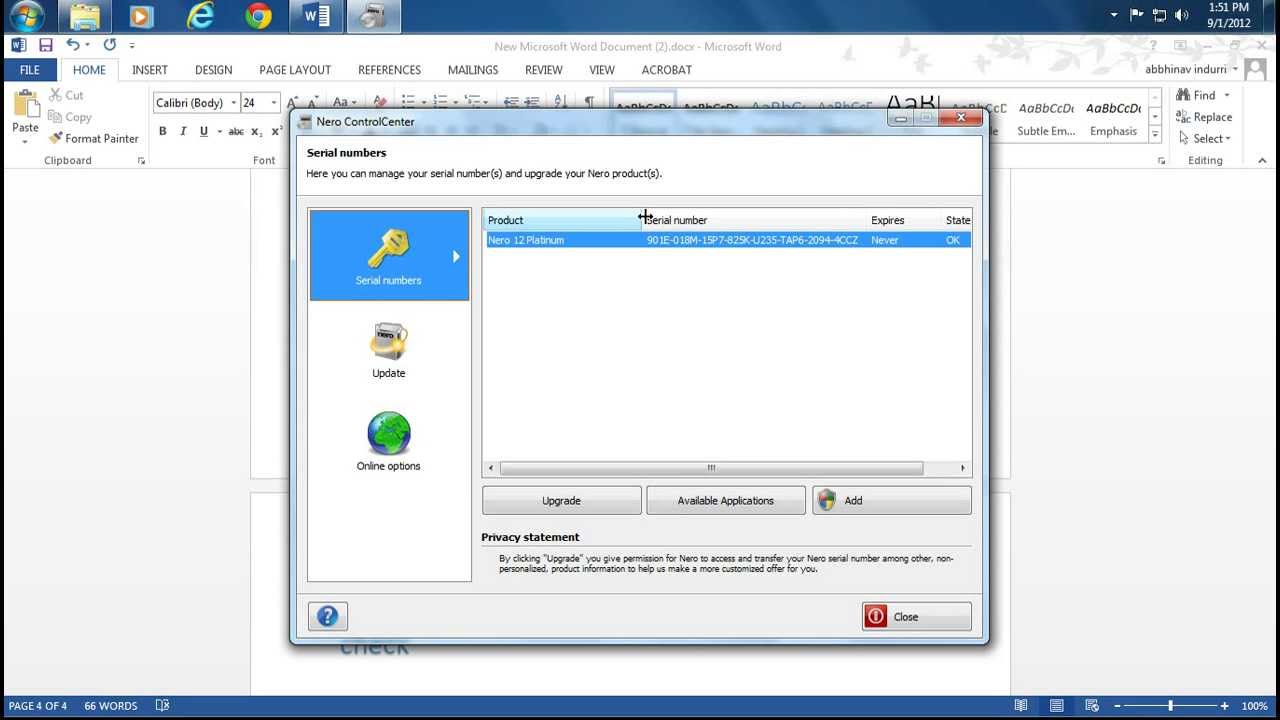Click the scroll left arrow in serial list
Viewport: 1280px width, 720px height.
[491, 467]
